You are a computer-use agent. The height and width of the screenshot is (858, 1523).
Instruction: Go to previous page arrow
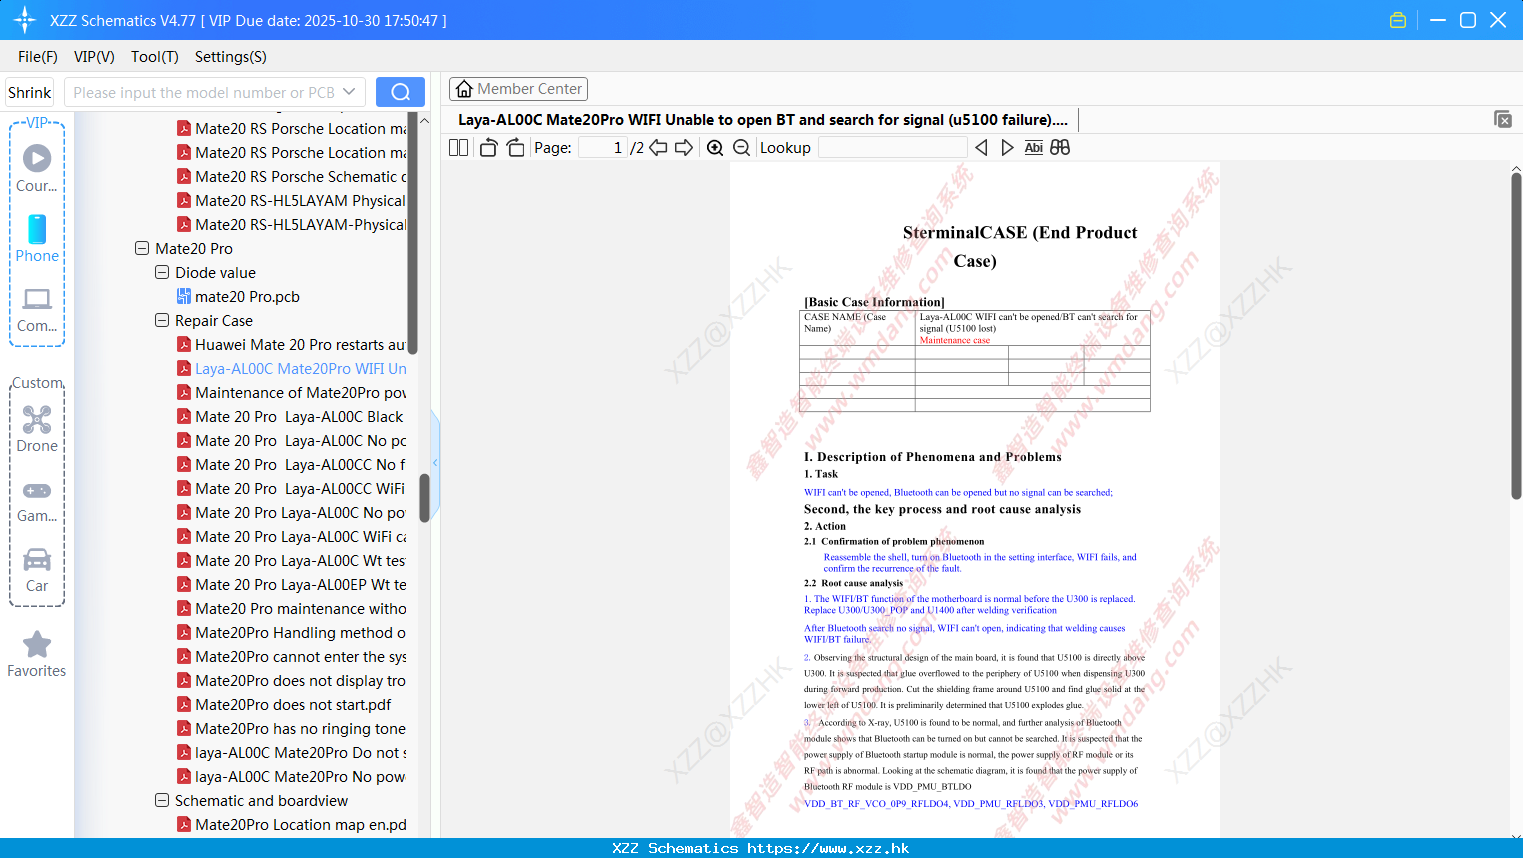658,147
